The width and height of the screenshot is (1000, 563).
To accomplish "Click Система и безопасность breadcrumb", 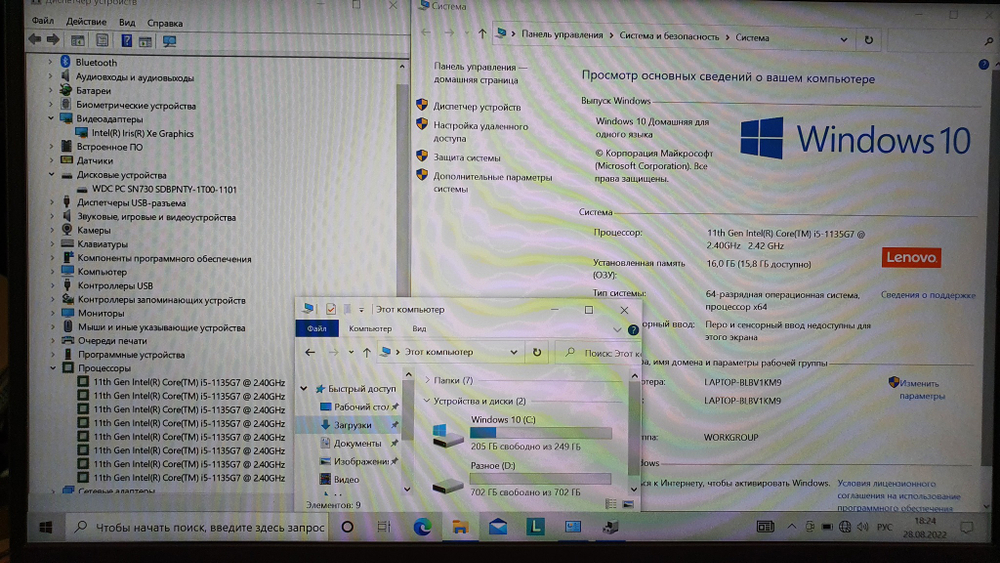I will coord(669,36).
